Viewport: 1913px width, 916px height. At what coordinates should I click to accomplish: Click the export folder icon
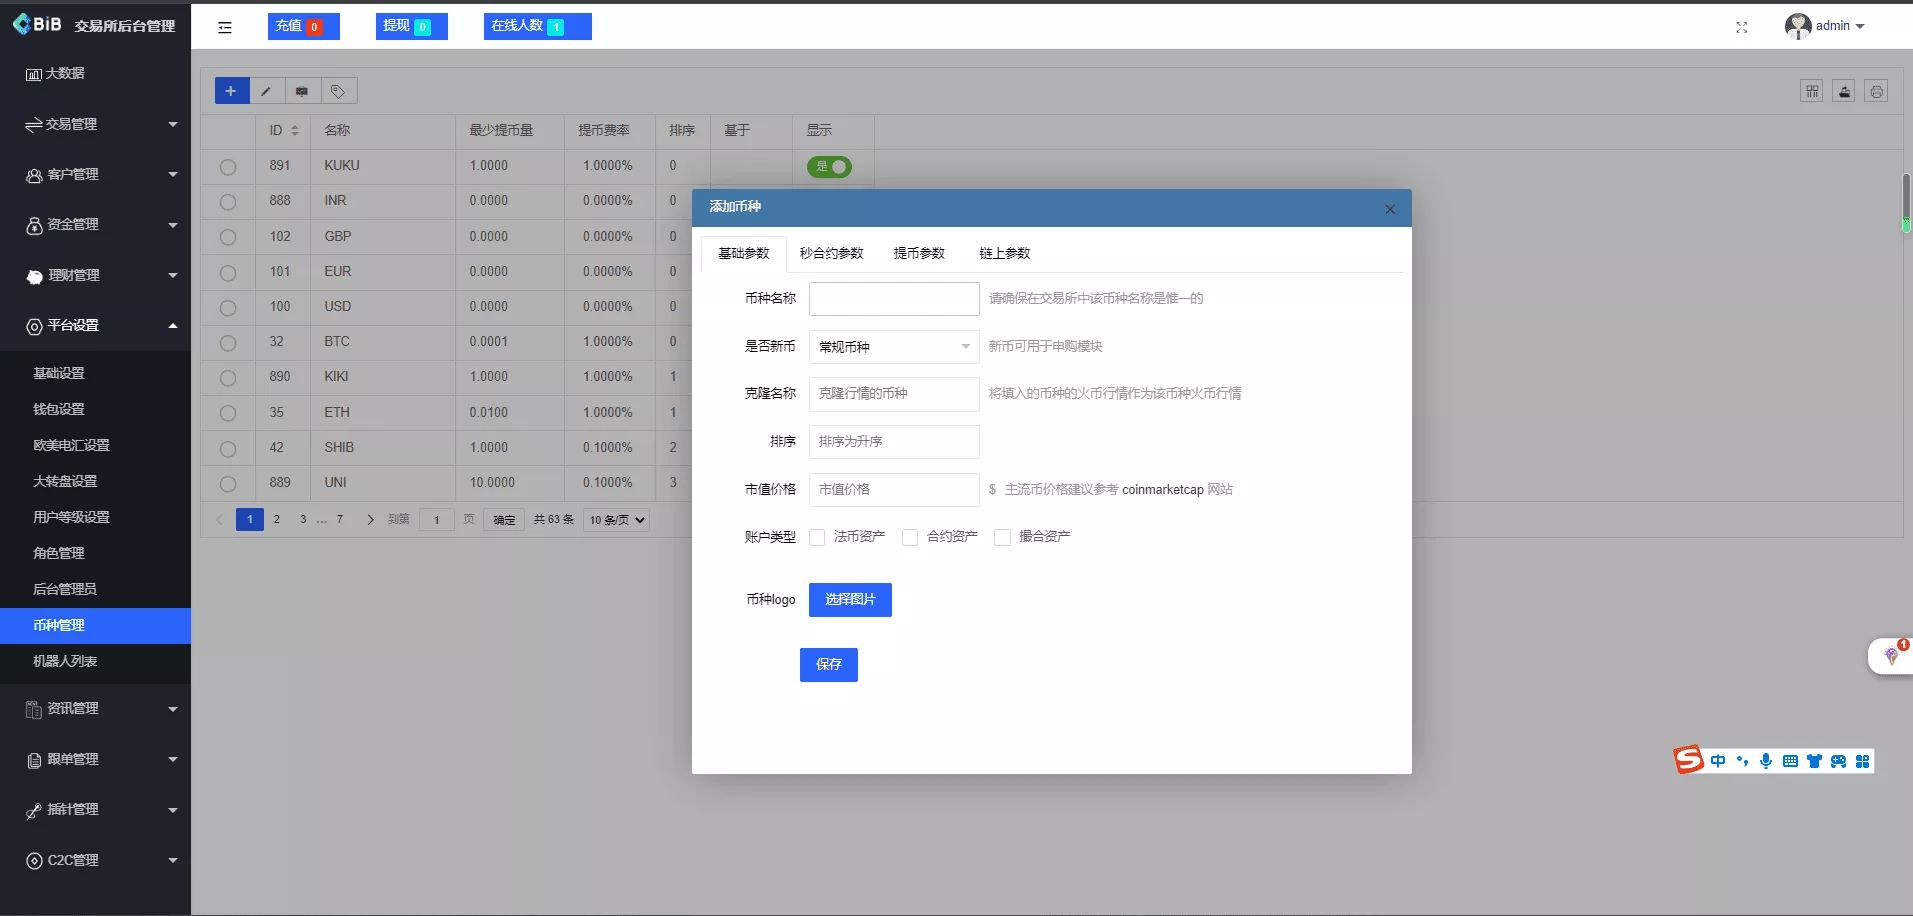point(1844,91)
